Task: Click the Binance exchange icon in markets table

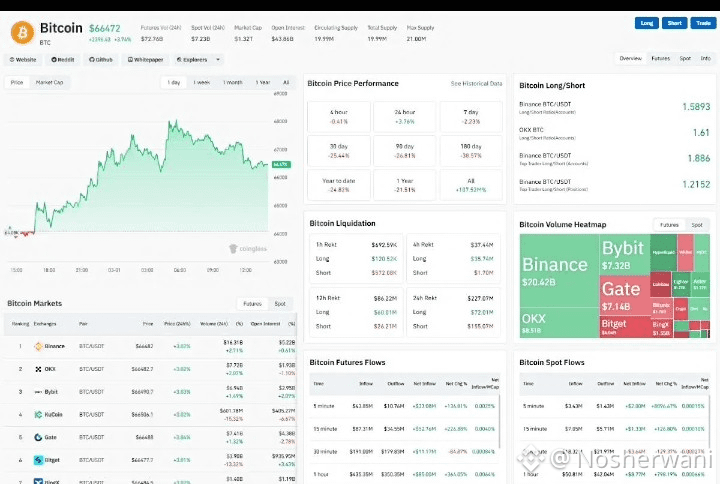Action: 38,346
